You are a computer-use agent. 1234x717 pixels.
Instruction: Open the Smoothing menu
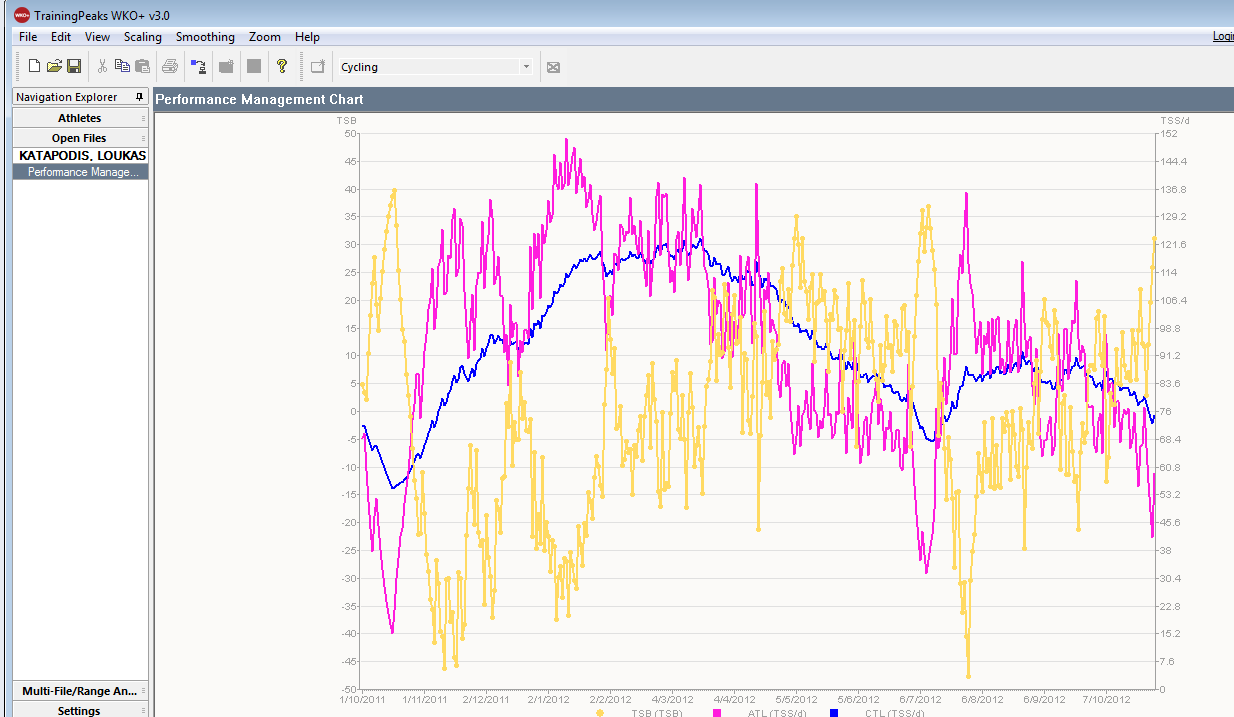click(x=205, y=37)
